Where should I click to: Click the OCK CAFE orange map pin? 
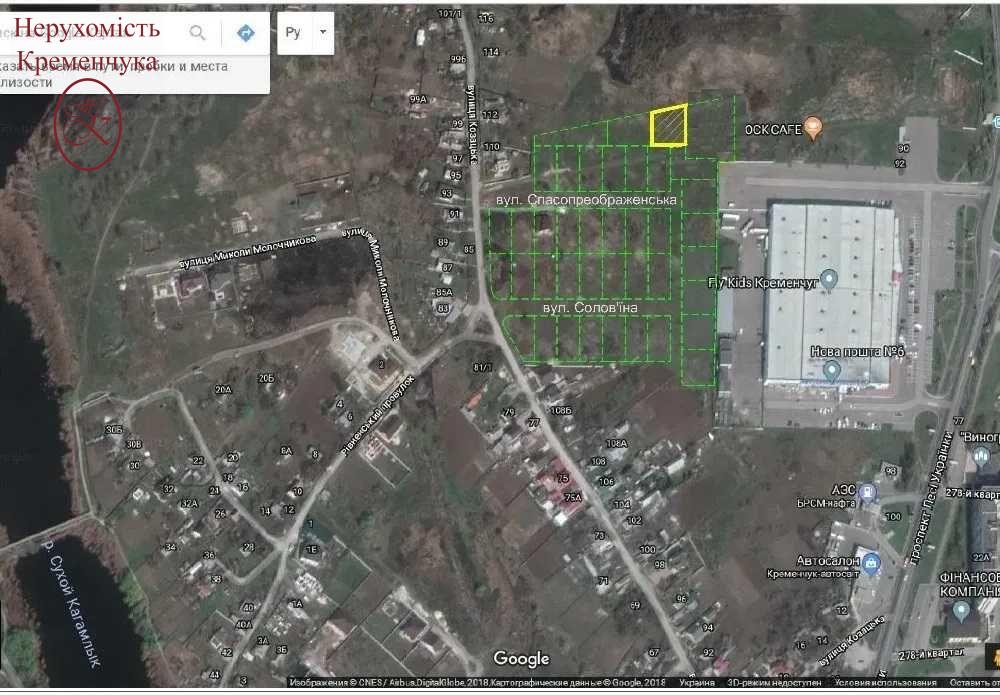[x=813, y=127]
